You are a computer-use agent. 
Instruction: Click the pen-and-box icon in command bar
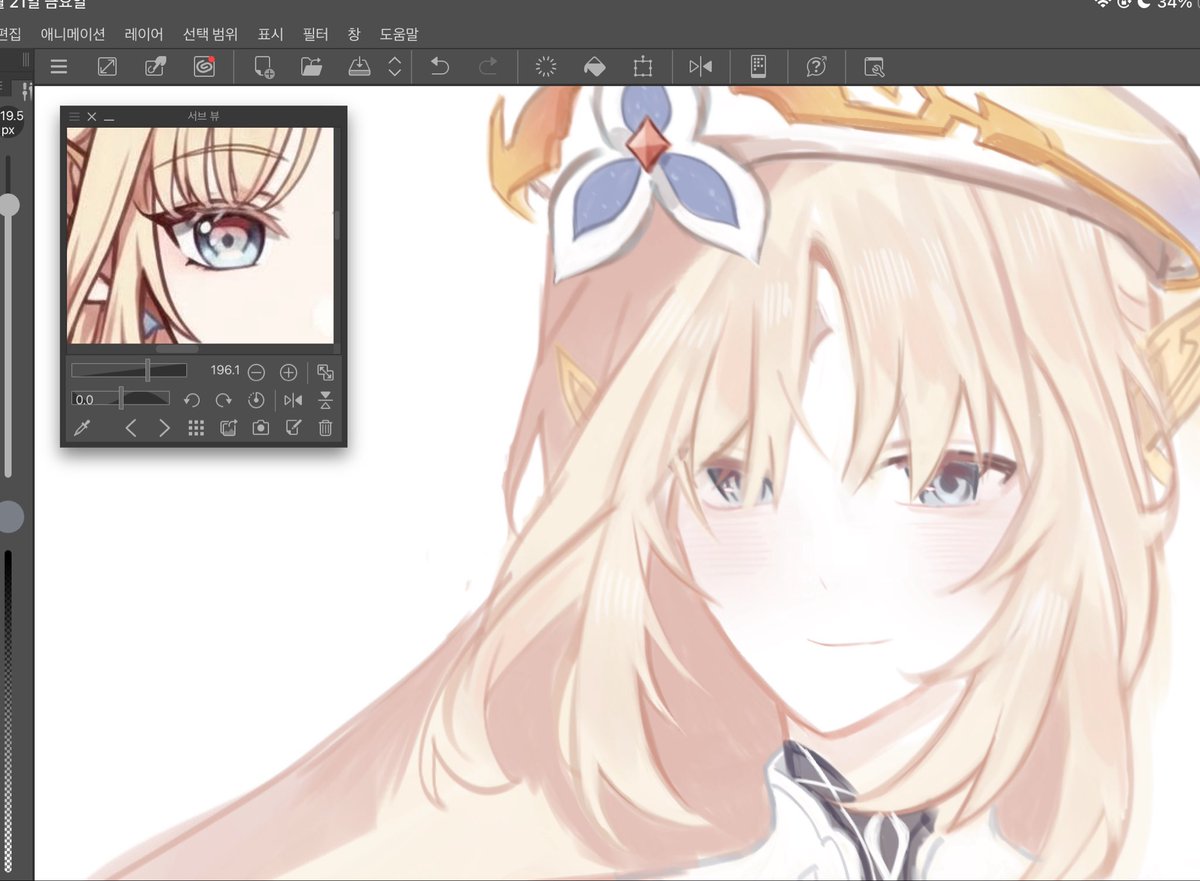click(x=156, y=67)
